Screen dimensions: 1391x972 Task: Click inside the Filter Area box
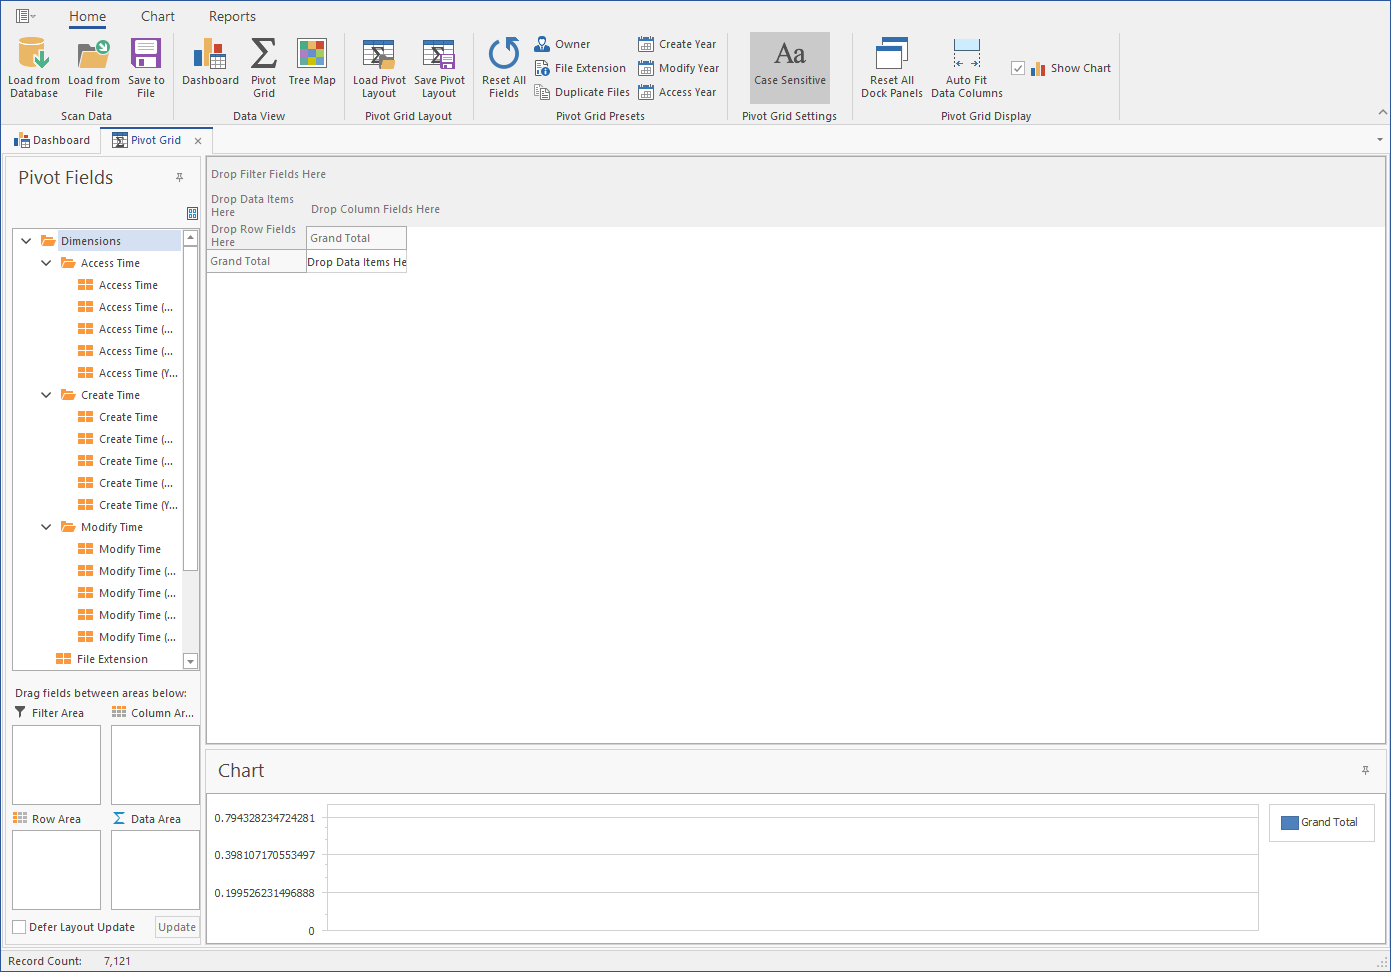pos(56,765)
